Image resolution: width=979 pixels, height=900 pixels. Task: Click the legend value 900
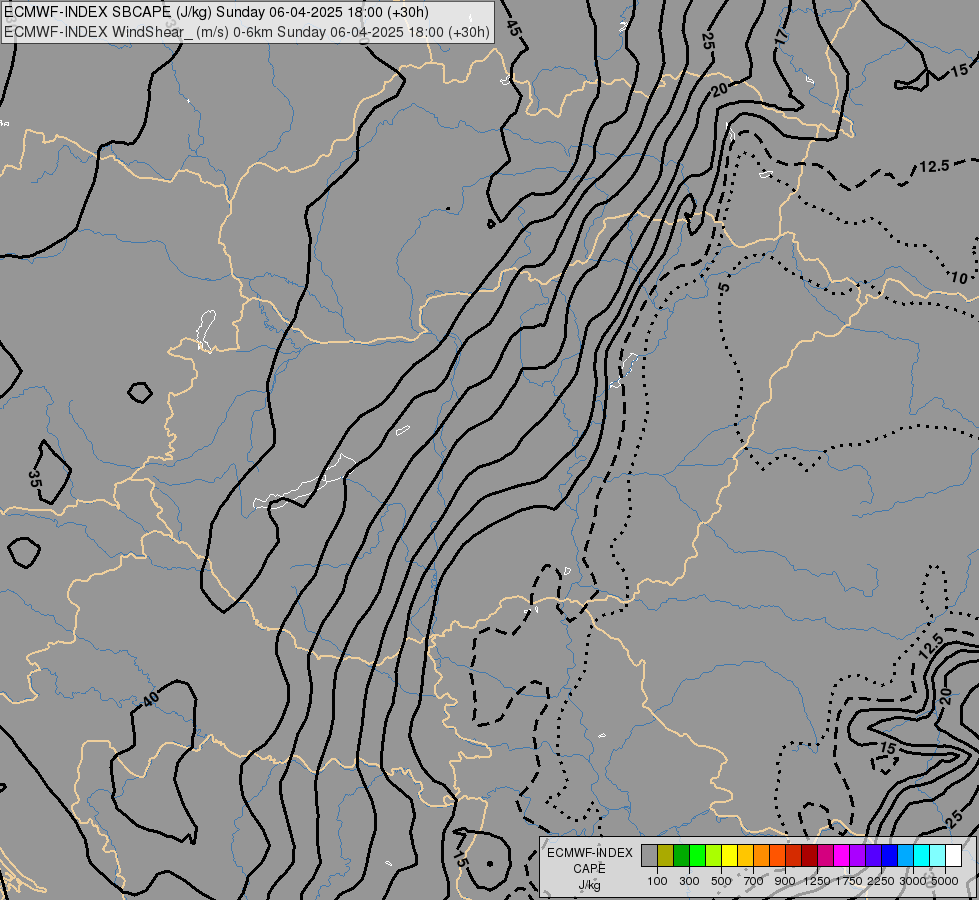[785, 881]
